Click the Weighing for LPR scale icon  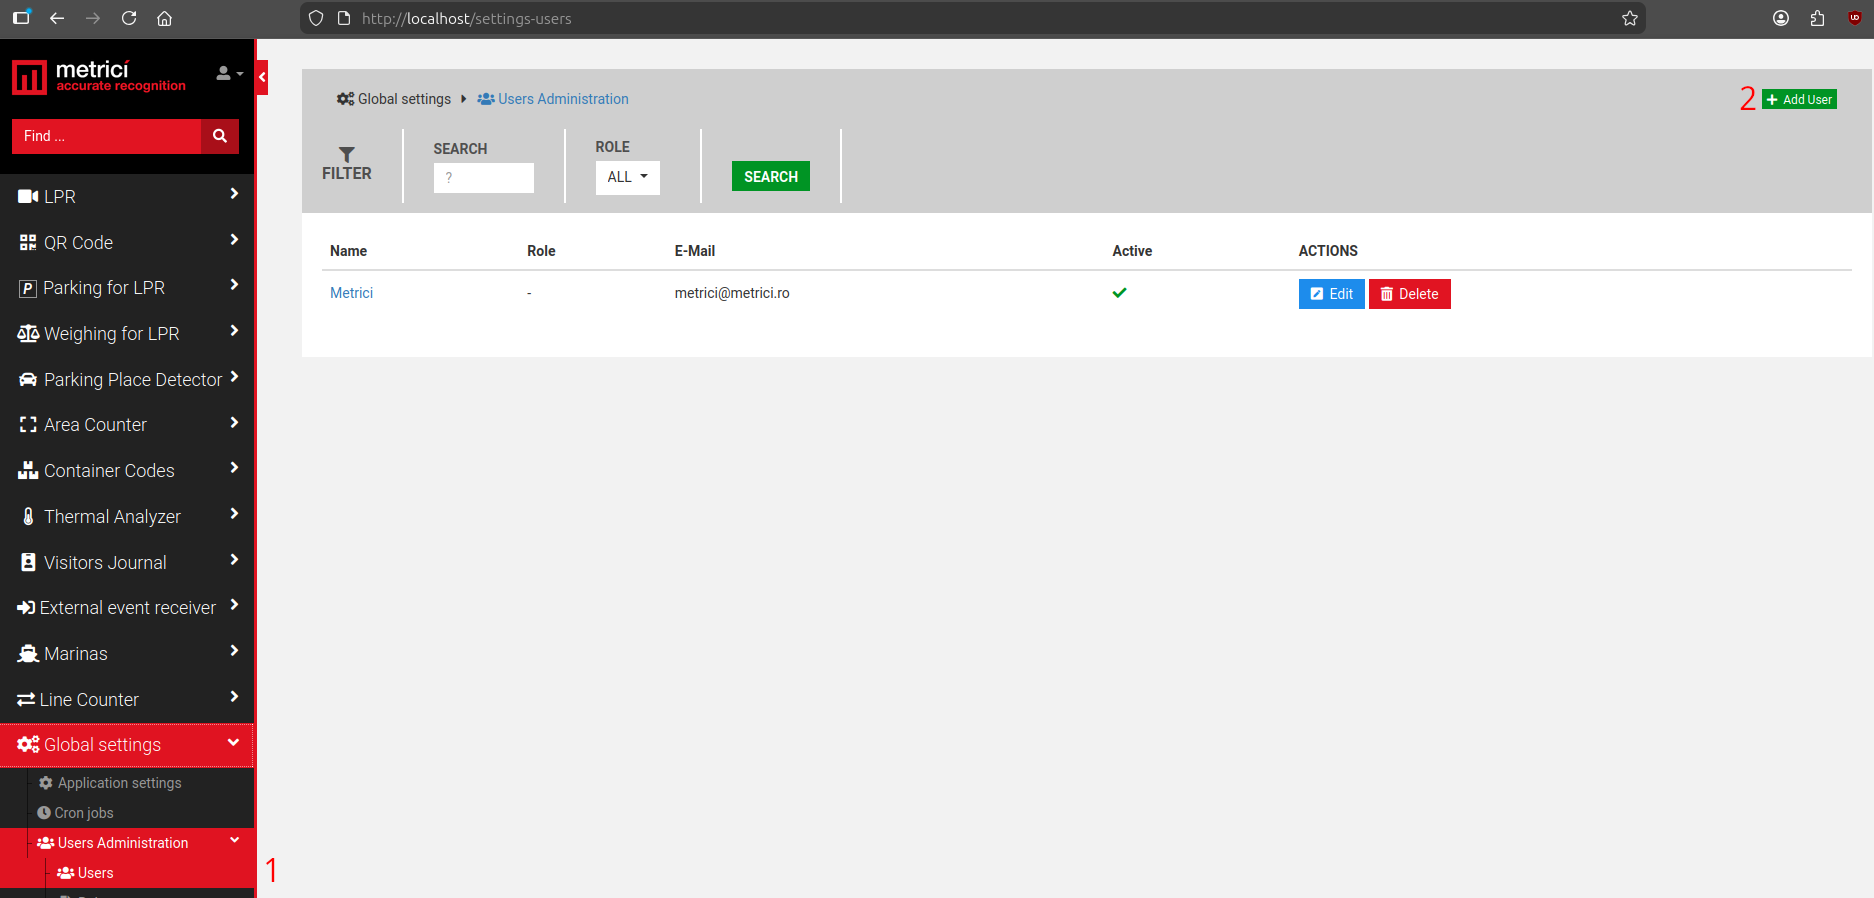point(28,334)
